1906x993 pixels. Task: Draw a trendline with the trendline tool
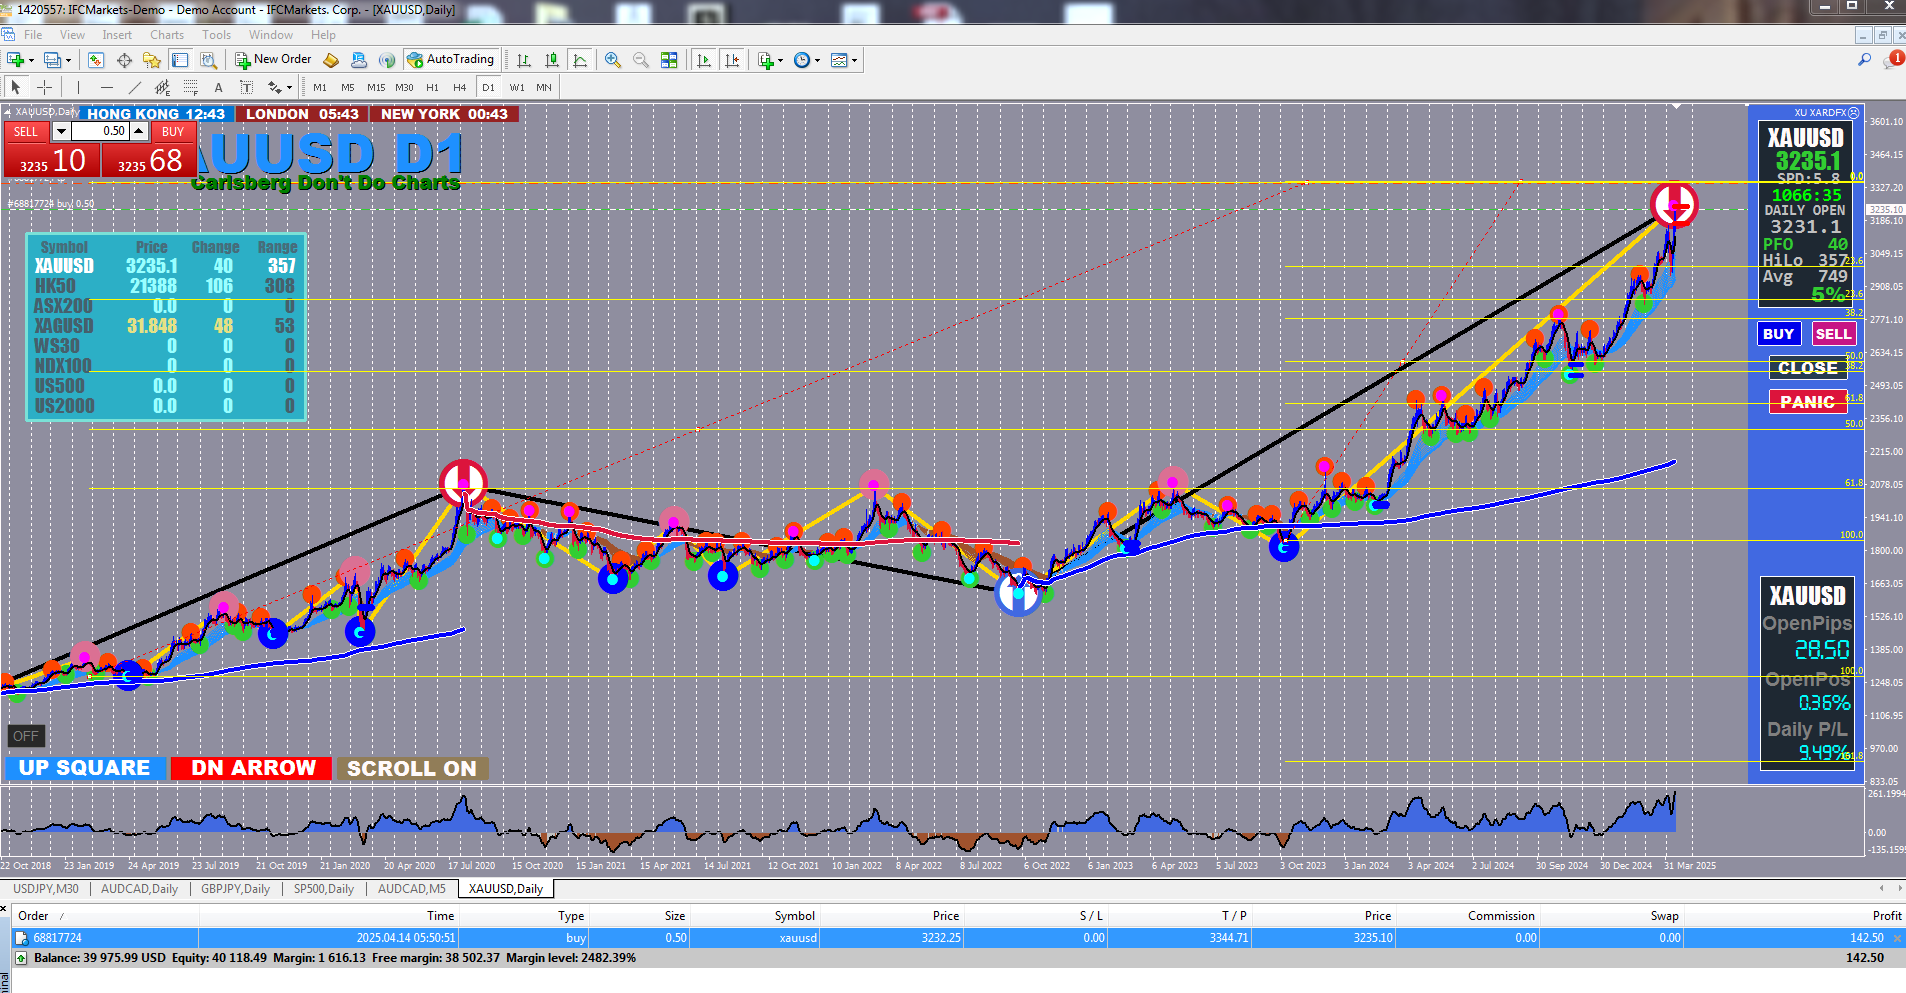[x=135, y=87]
